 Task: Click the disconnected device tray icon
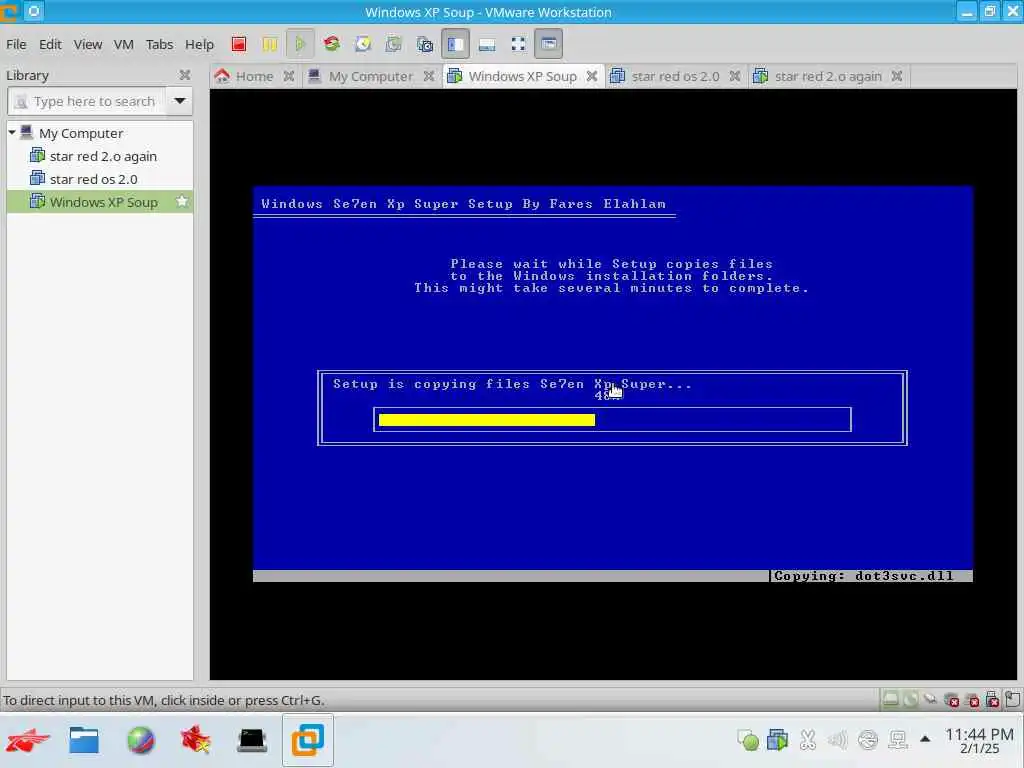click(x=868, y=740)
